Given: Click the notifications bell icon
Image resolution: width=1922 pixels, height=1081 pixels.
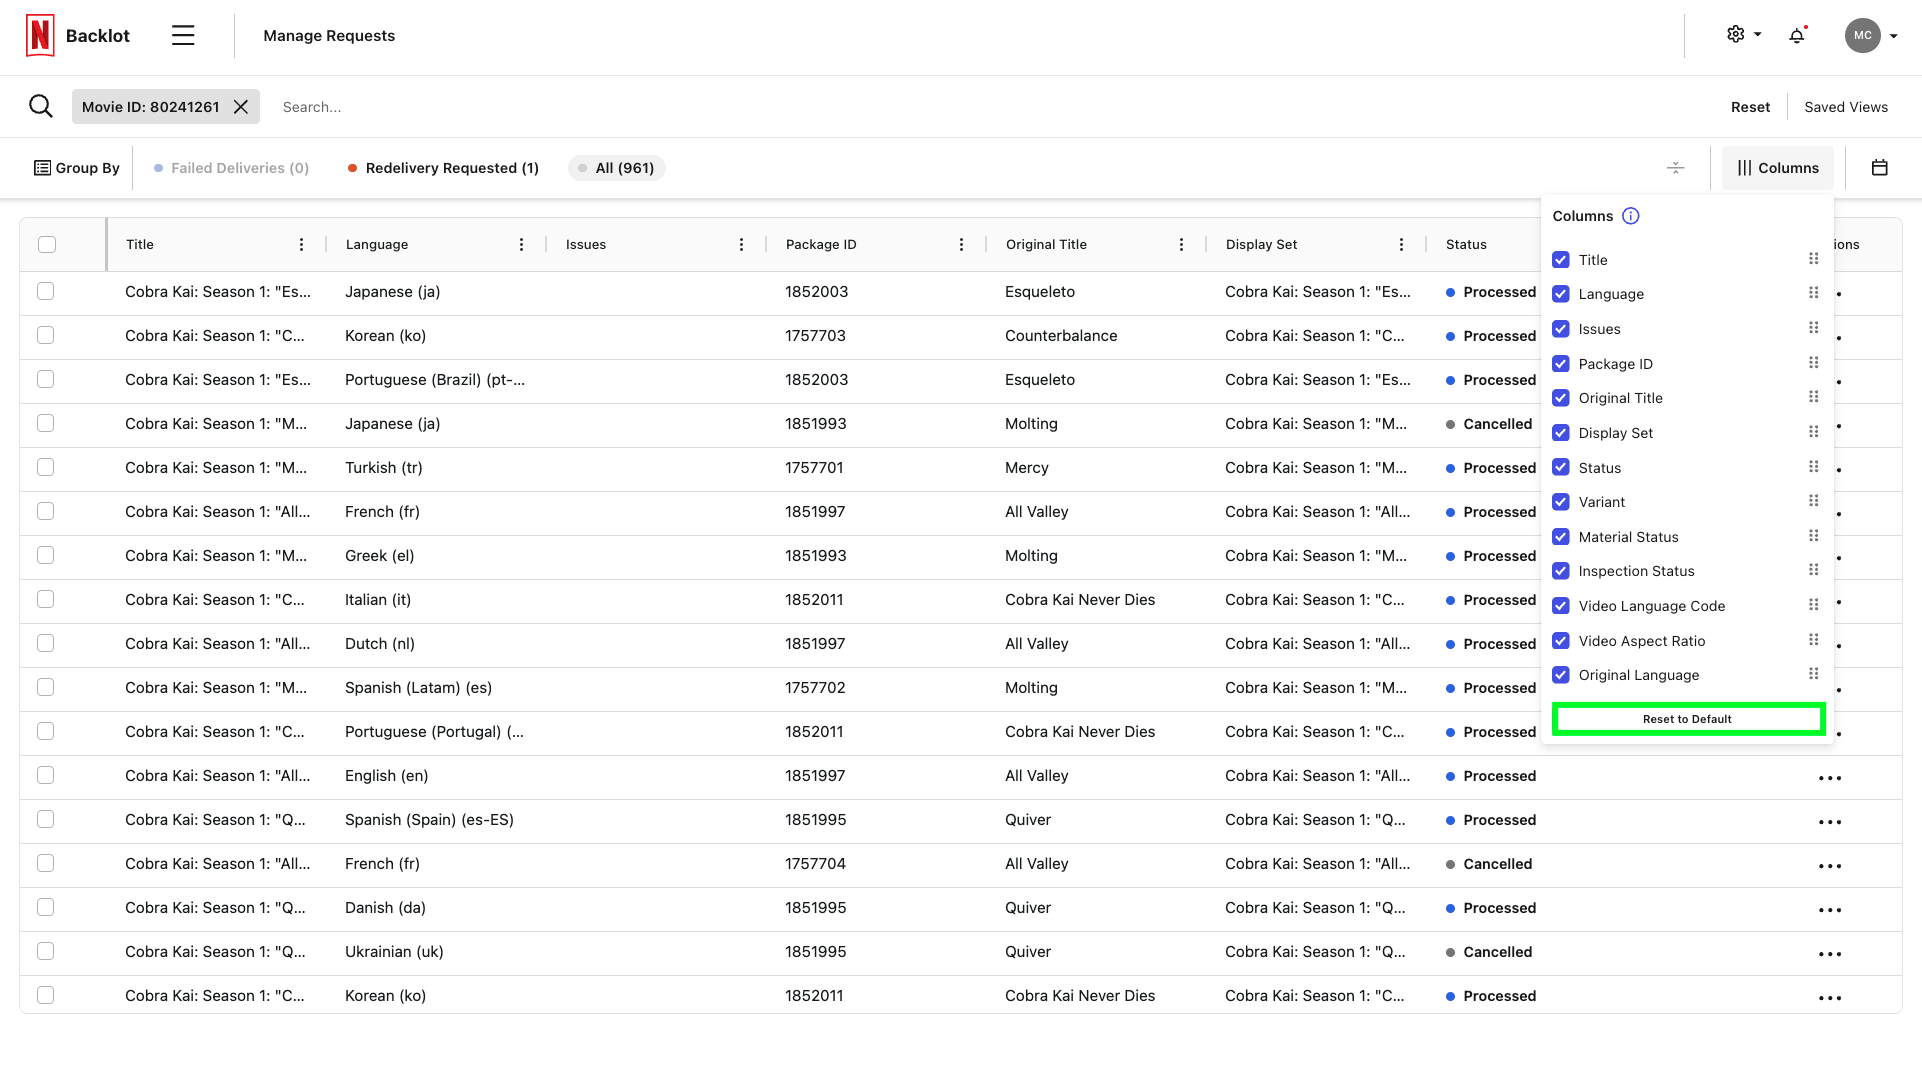Looking at the screenshot, I should click(x=1797, y=35).
